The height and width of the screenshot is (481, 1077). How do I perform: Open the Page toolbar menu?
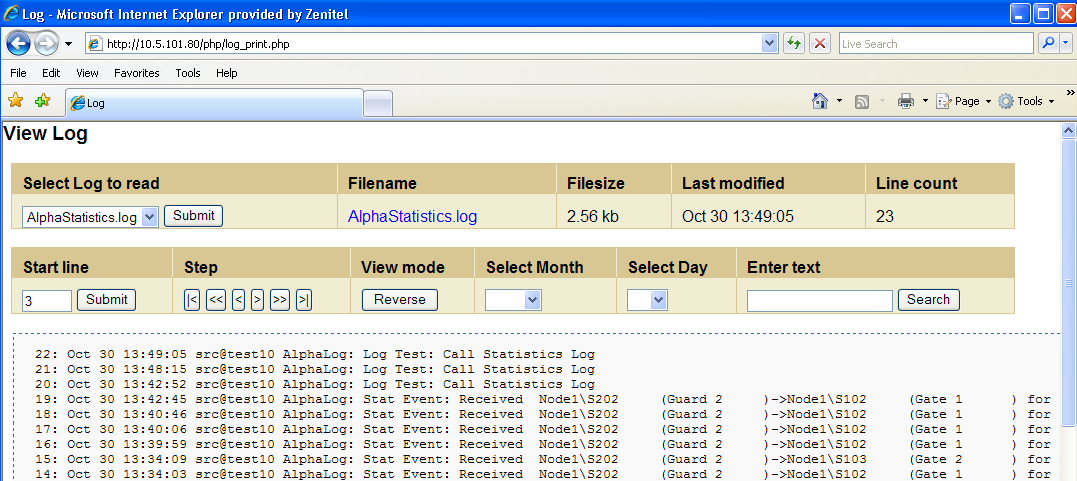964,101
